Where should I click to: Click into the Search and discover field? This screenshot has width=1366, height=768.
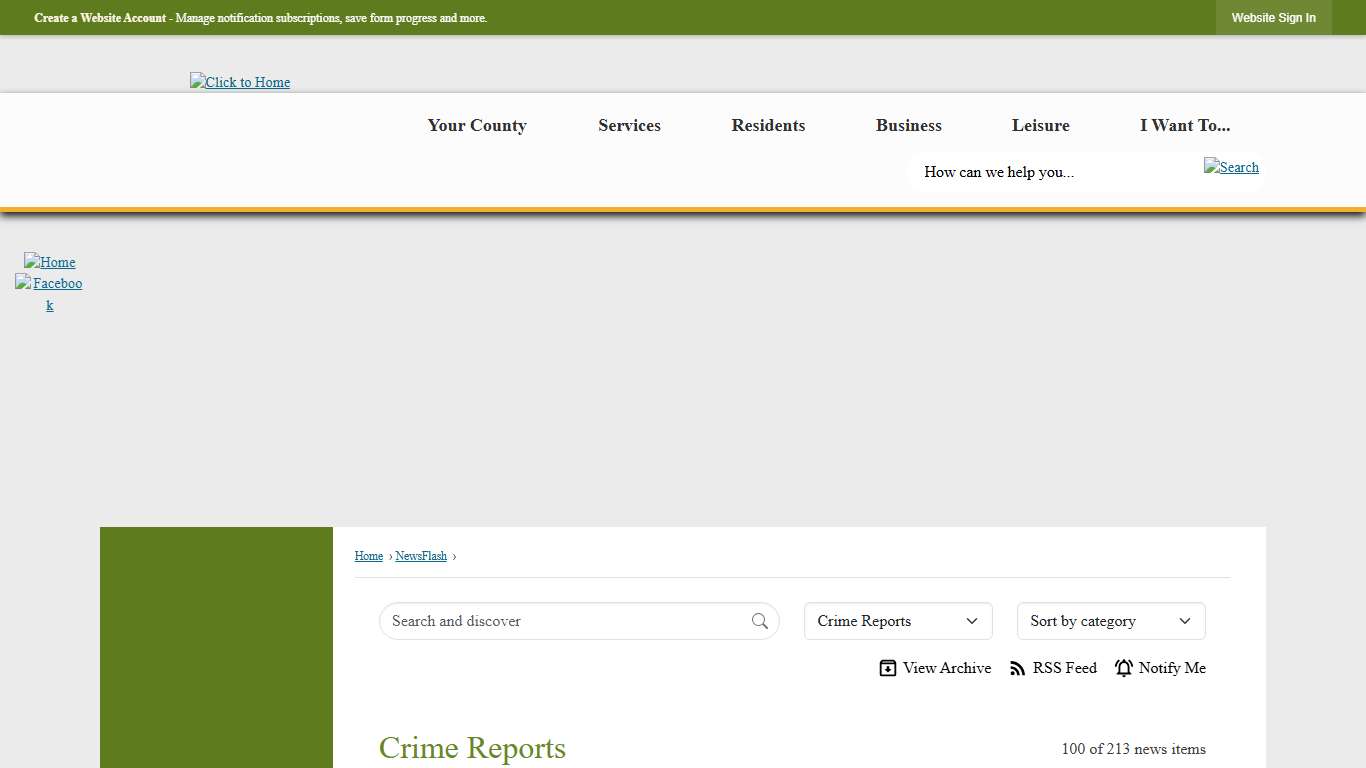pos(565,621)
